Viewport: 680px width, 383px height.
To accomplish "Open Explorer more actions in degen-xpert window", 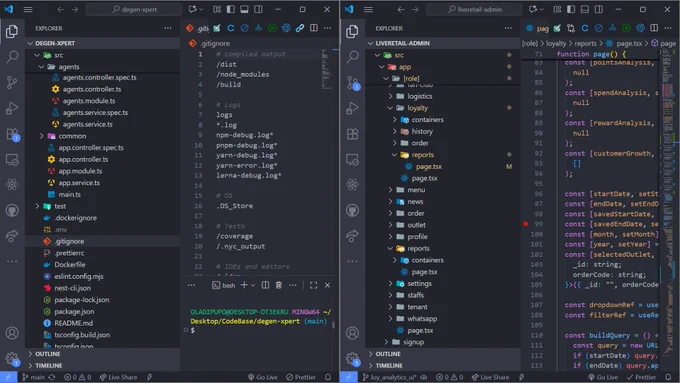I will (168, 28).
